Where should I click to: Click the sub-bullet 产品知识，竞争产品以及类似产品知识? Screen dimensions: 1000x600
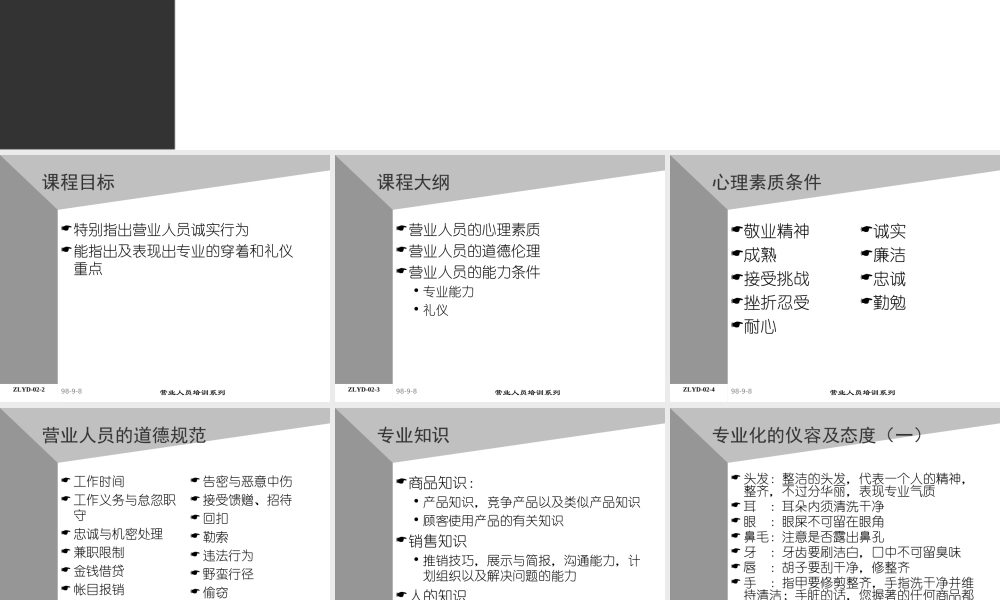pos(531,502)
